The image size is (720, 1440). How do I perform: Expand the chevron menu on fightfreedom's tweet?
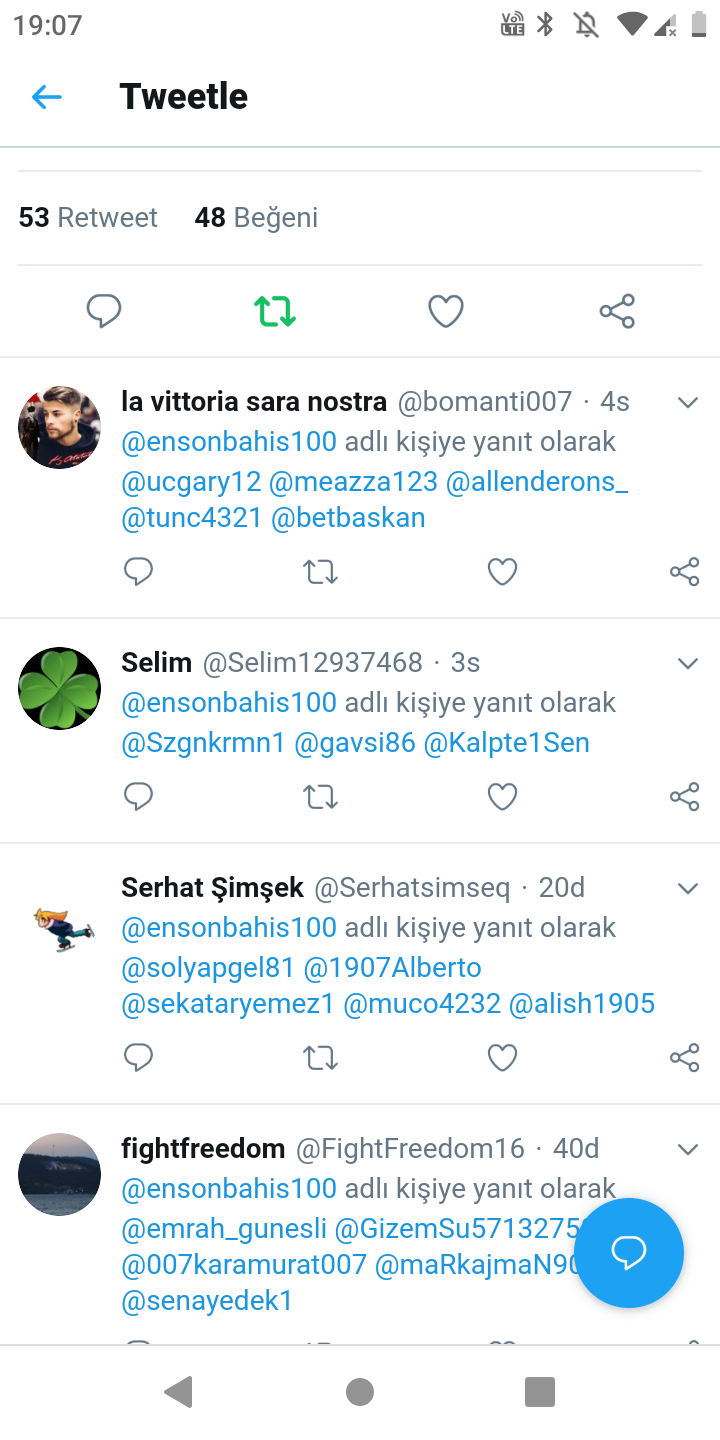(x=688, y=1150)
